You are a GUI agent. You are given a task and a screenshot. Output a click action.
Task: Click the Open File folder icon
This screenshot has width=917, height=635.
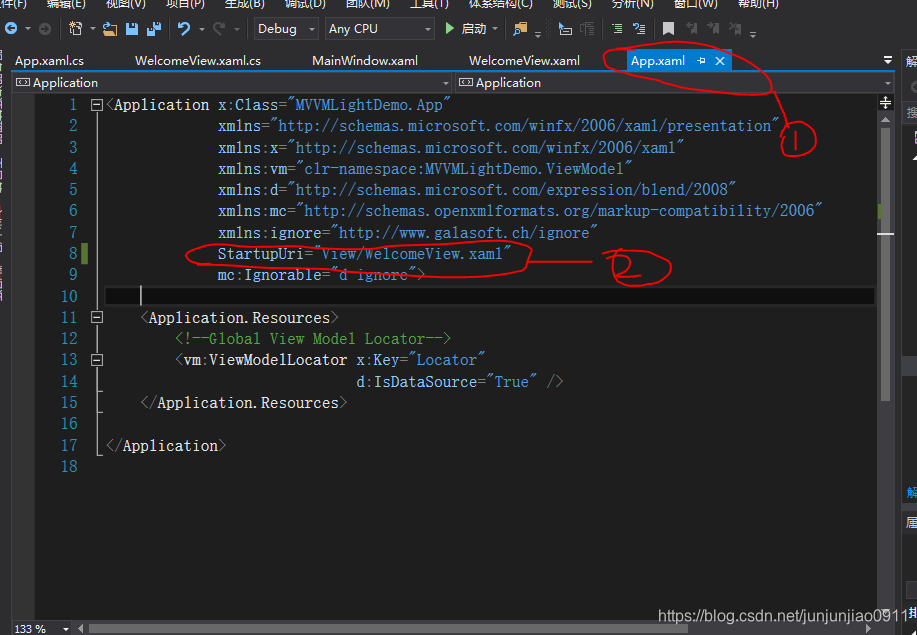109,28
